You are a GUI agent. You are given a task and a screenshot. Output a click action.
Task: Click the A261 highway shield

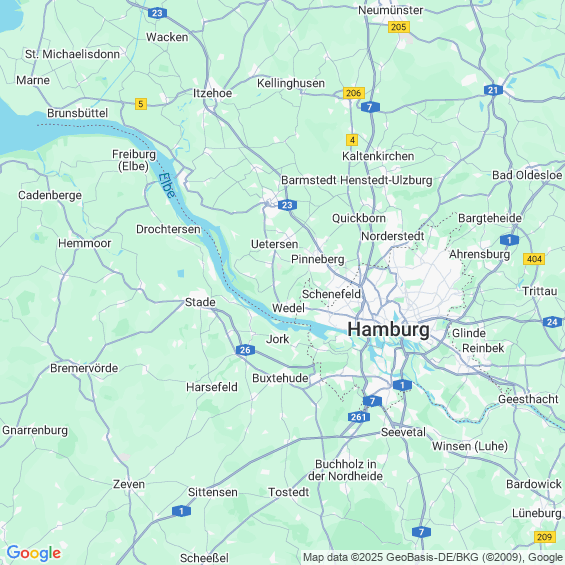click(x=359, y=417)
